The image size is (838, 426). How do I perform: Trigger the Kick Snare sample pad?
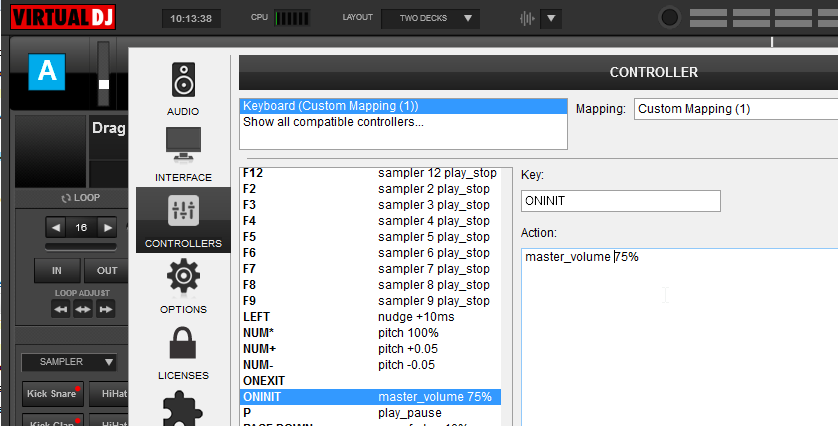[x=52, y=393]
